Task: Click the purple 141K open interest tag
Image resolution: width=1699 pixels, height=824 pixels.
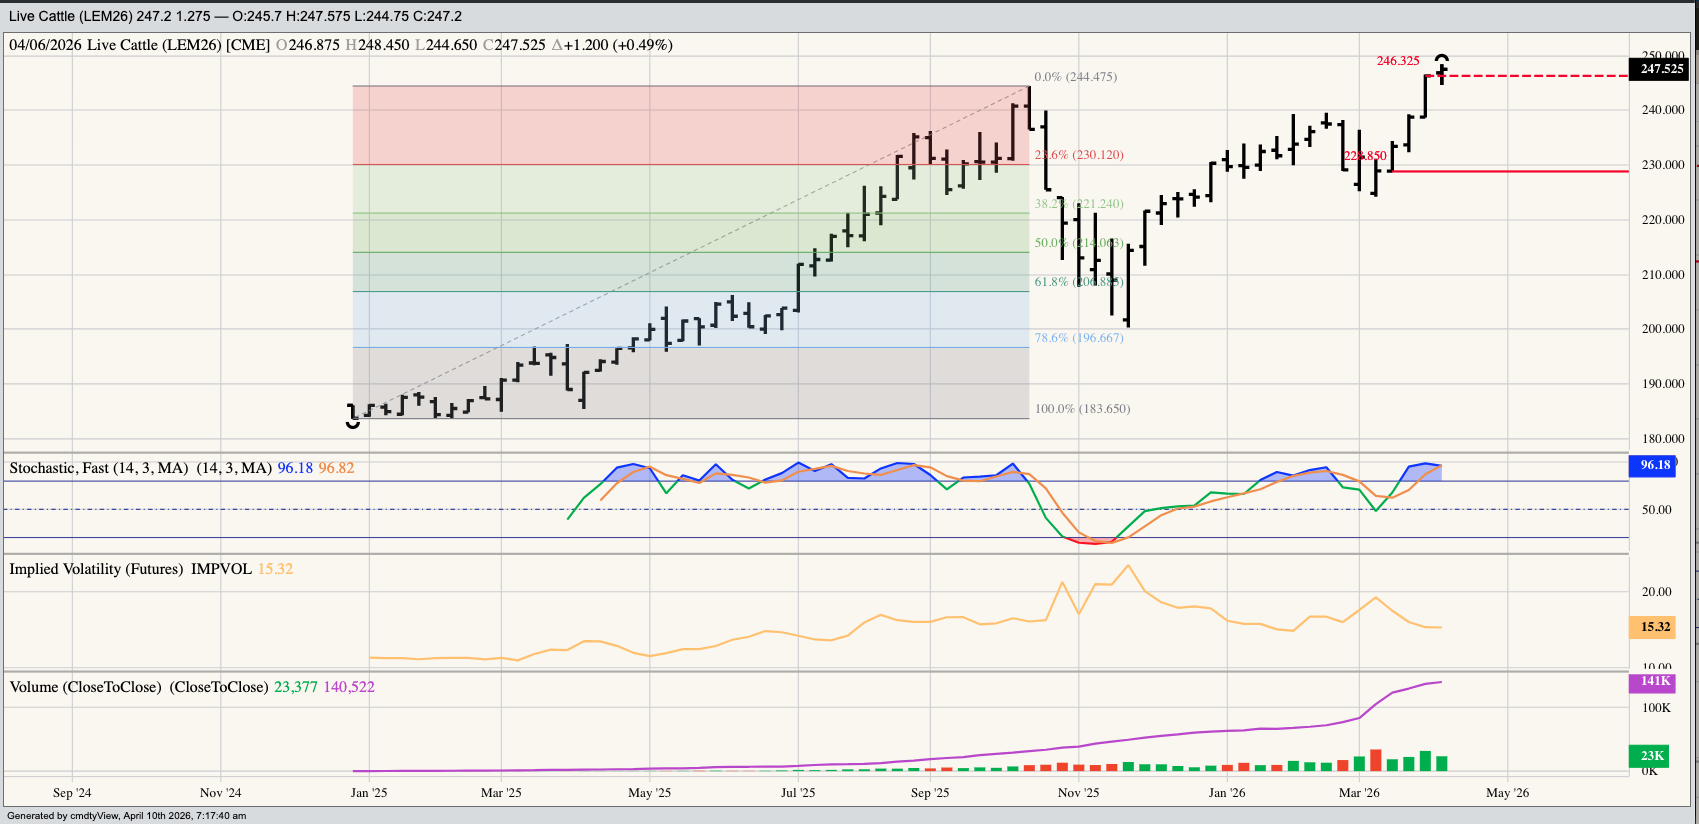Action: pos(1655,682)
